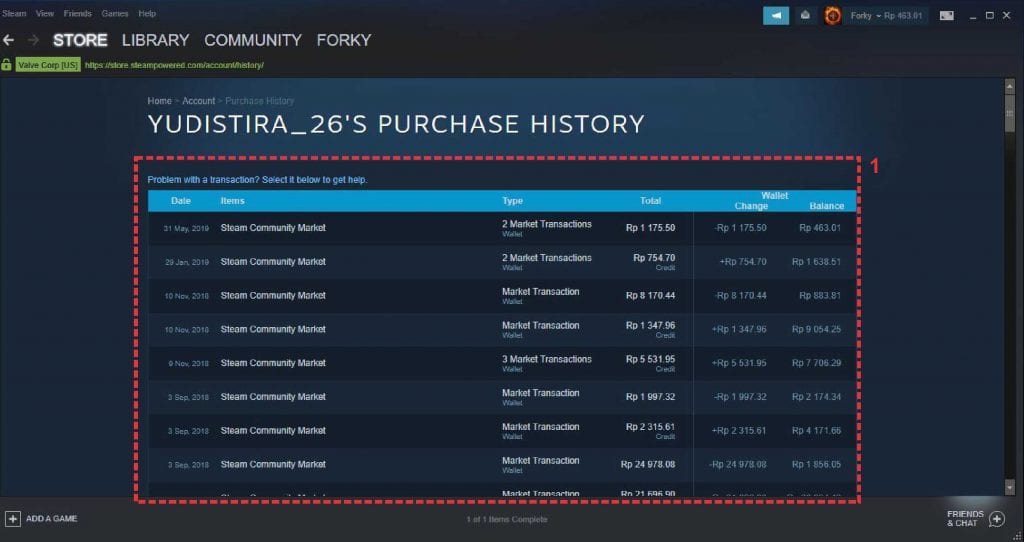Follow the Home breadcrumb link
Image resolution: width=1024 pixels, height=542 pixels.
point(159,101)
